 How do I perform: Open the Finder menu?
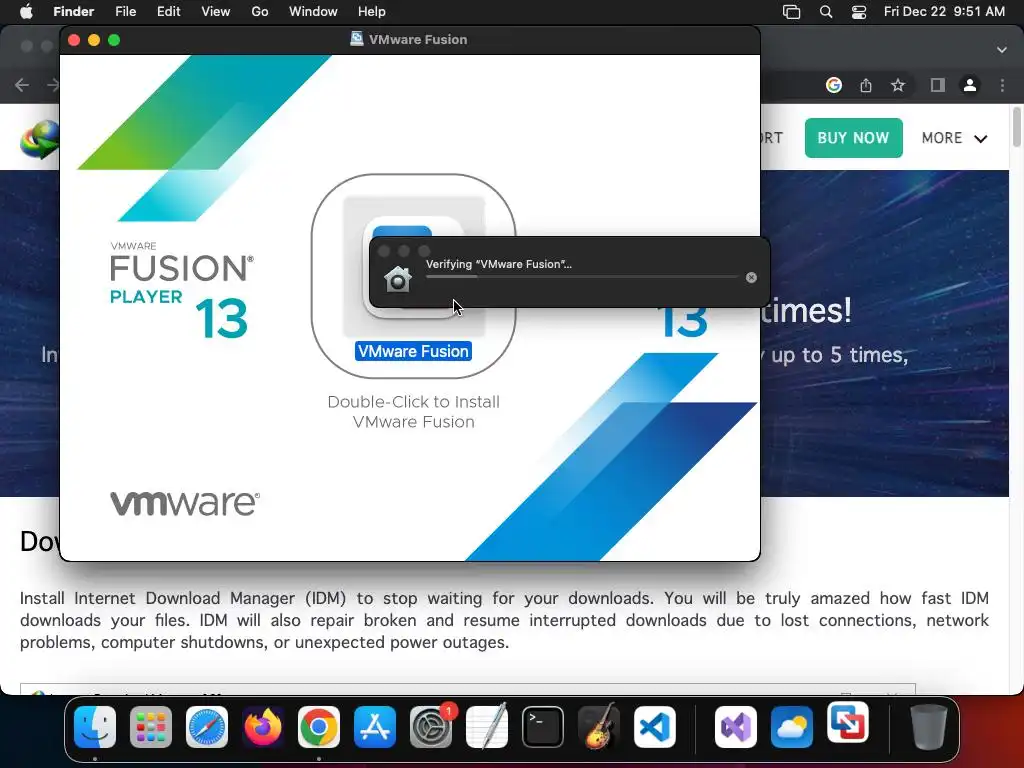point(73,12)
